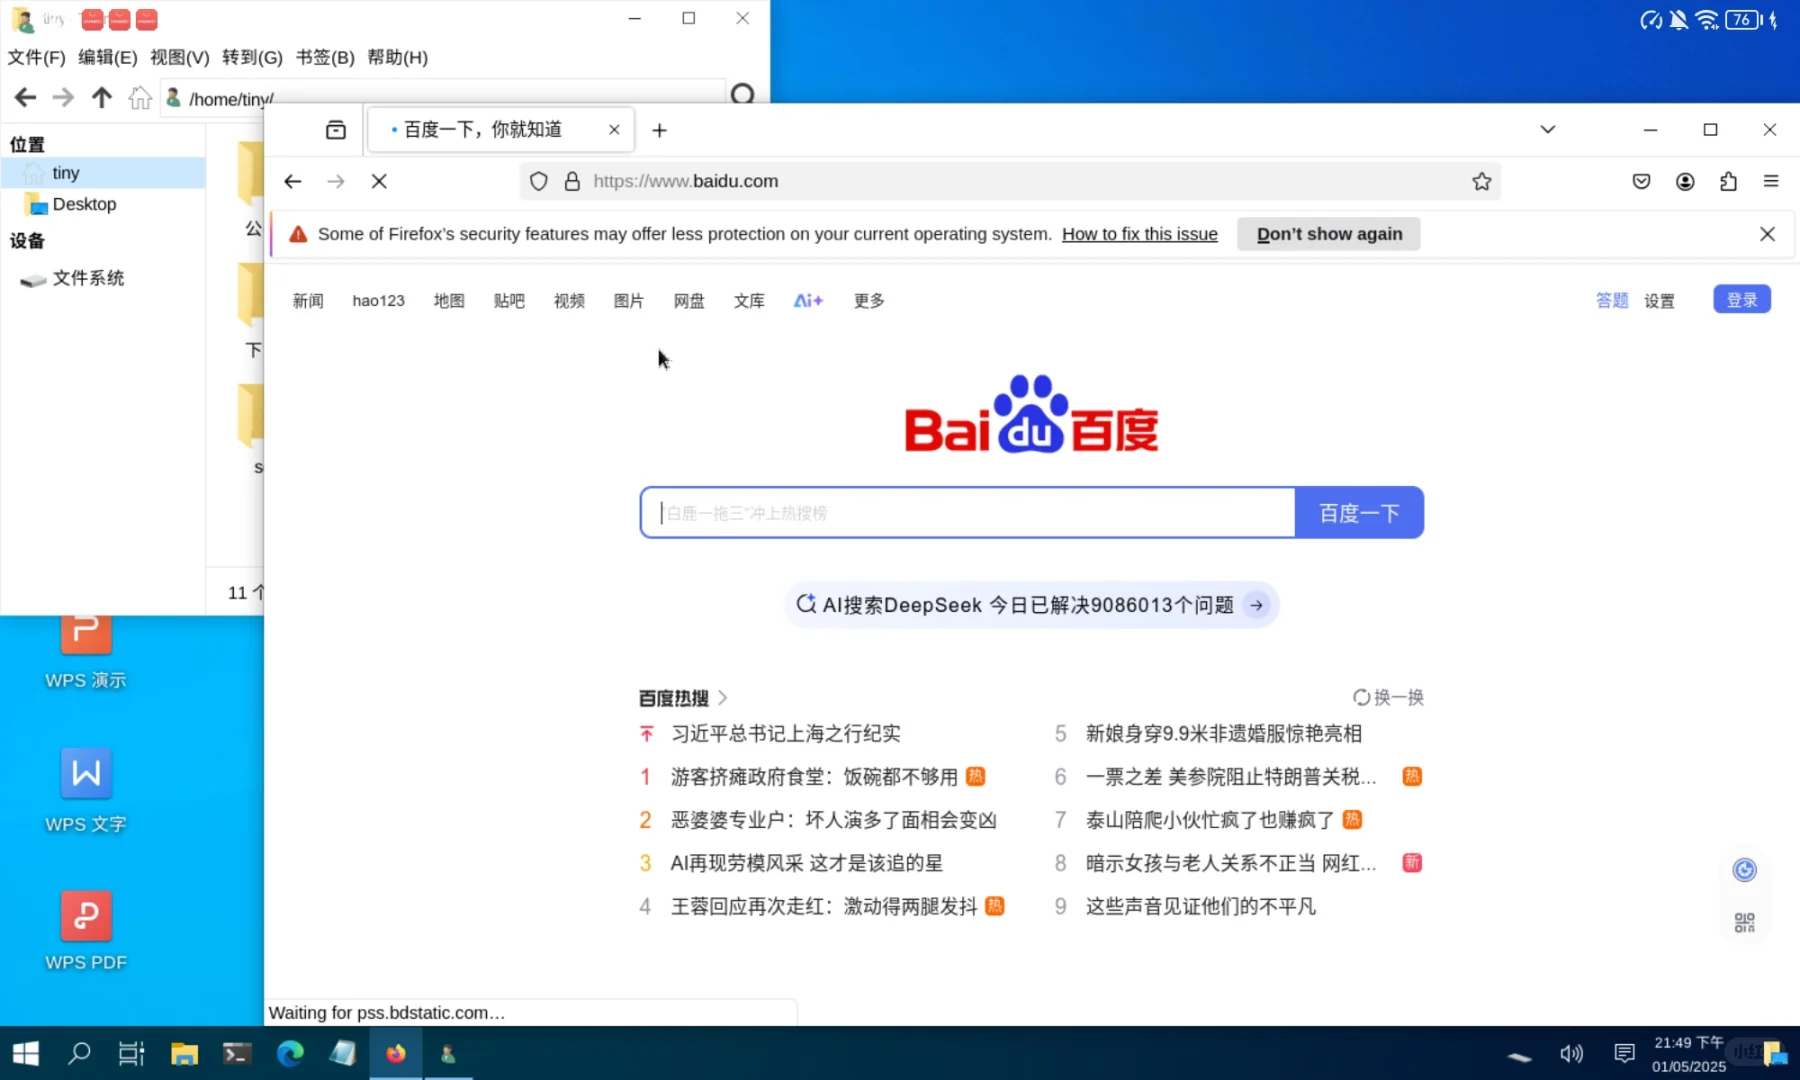The image size is (1800, 1080).
Task: Bookmark the page with the star icon
Action: (1482, 181)
